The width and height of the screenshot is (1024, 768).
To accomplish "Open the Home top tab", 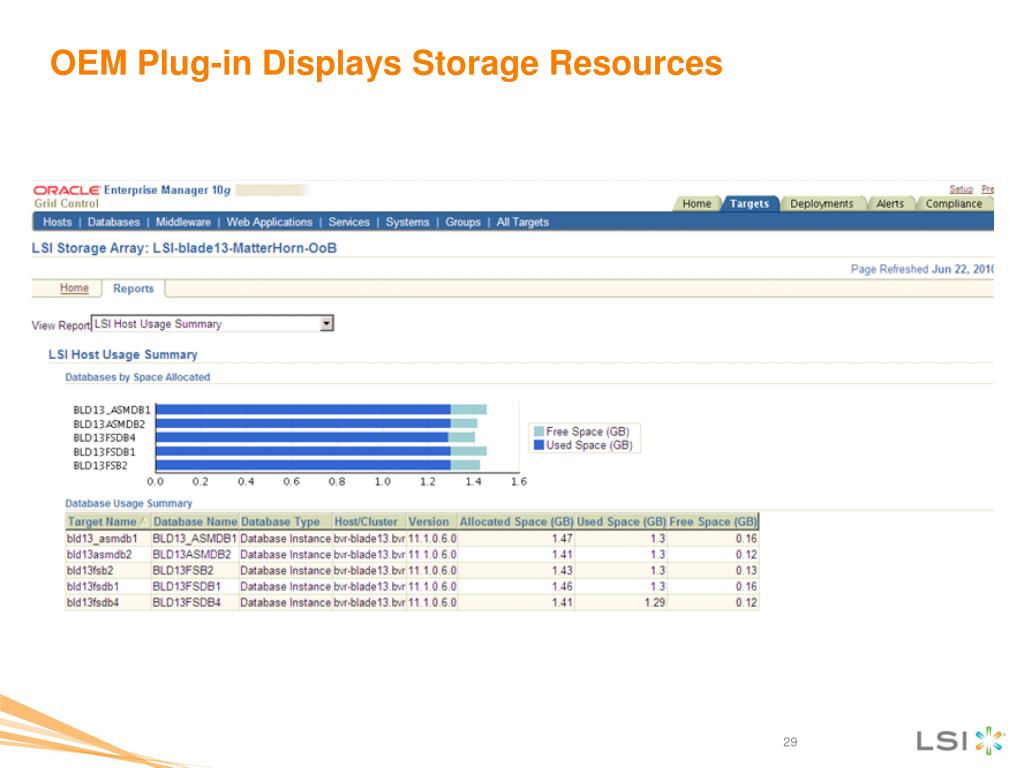I will tap(696, 204).
